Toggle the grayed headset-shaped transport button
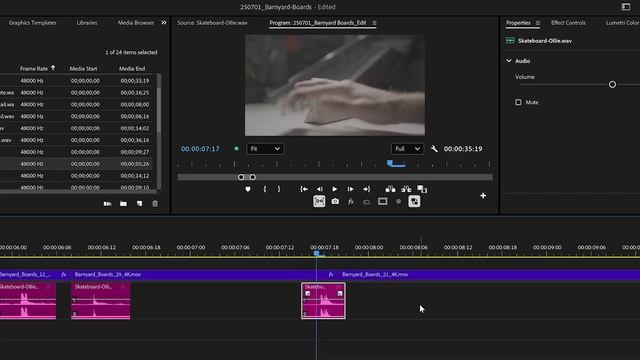 click(x=367, y=202)
